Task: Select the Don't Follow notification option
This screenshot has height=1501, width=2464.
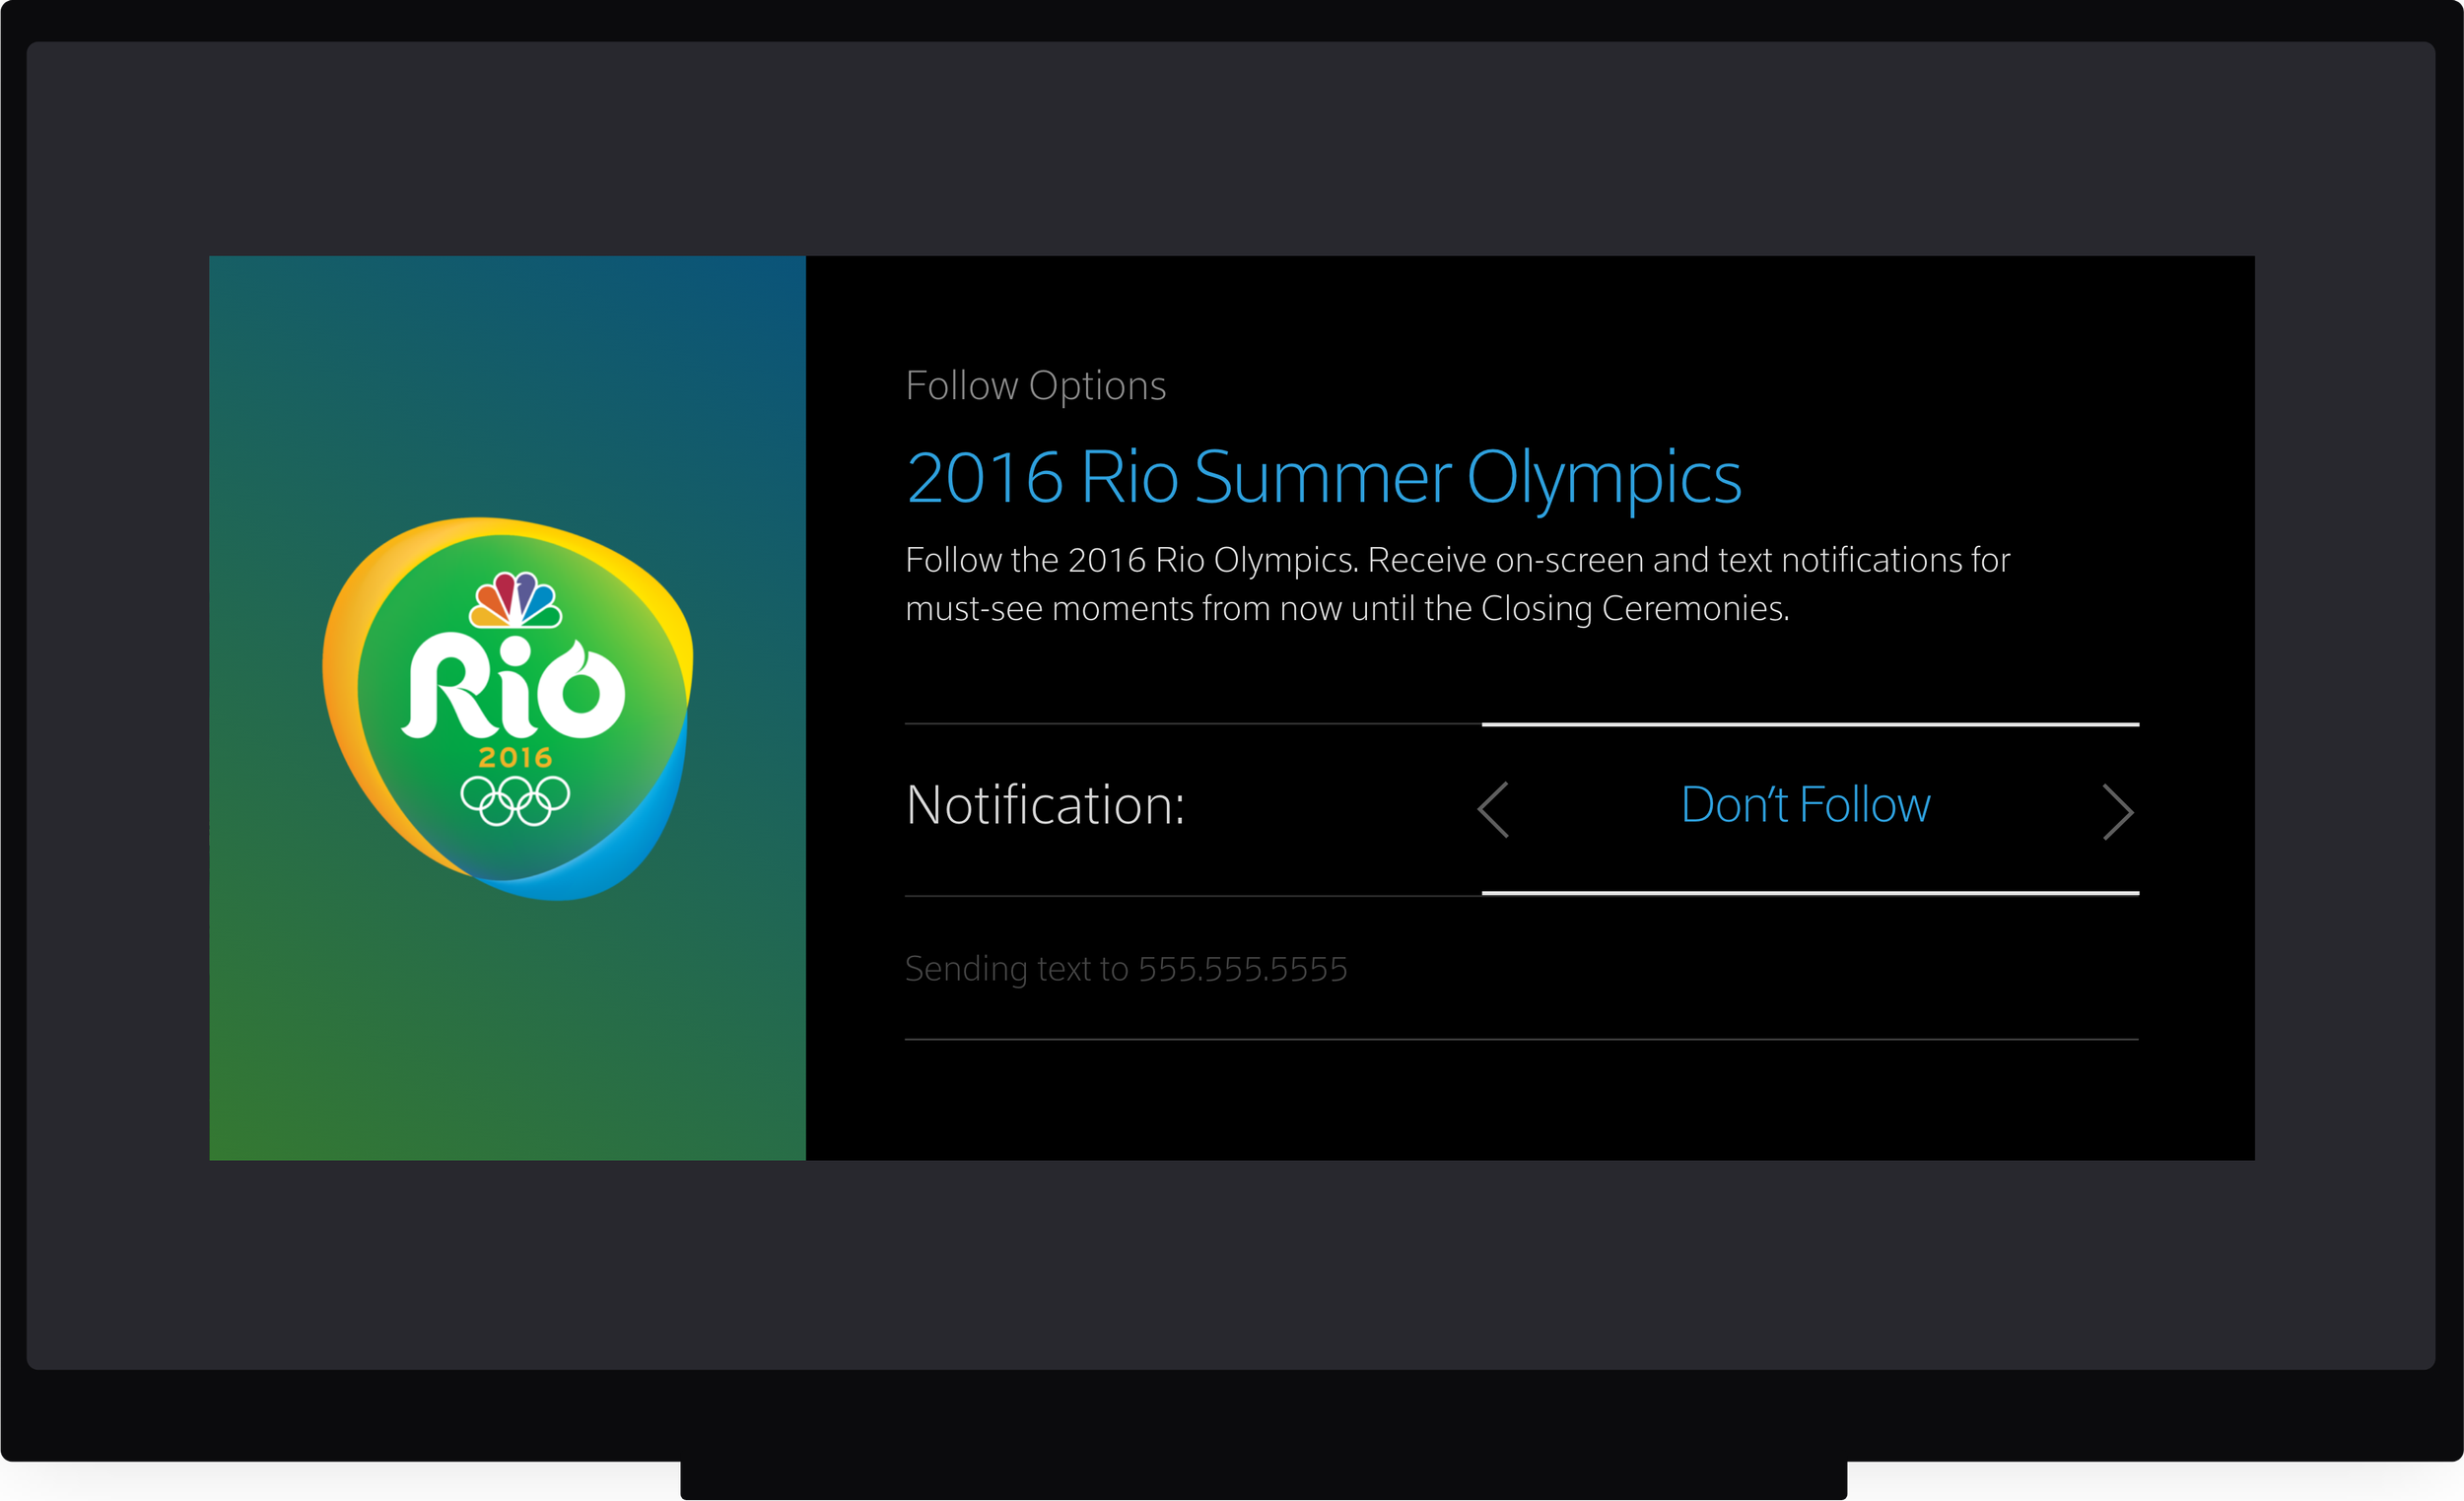Action: click(x=1805, y=805)
